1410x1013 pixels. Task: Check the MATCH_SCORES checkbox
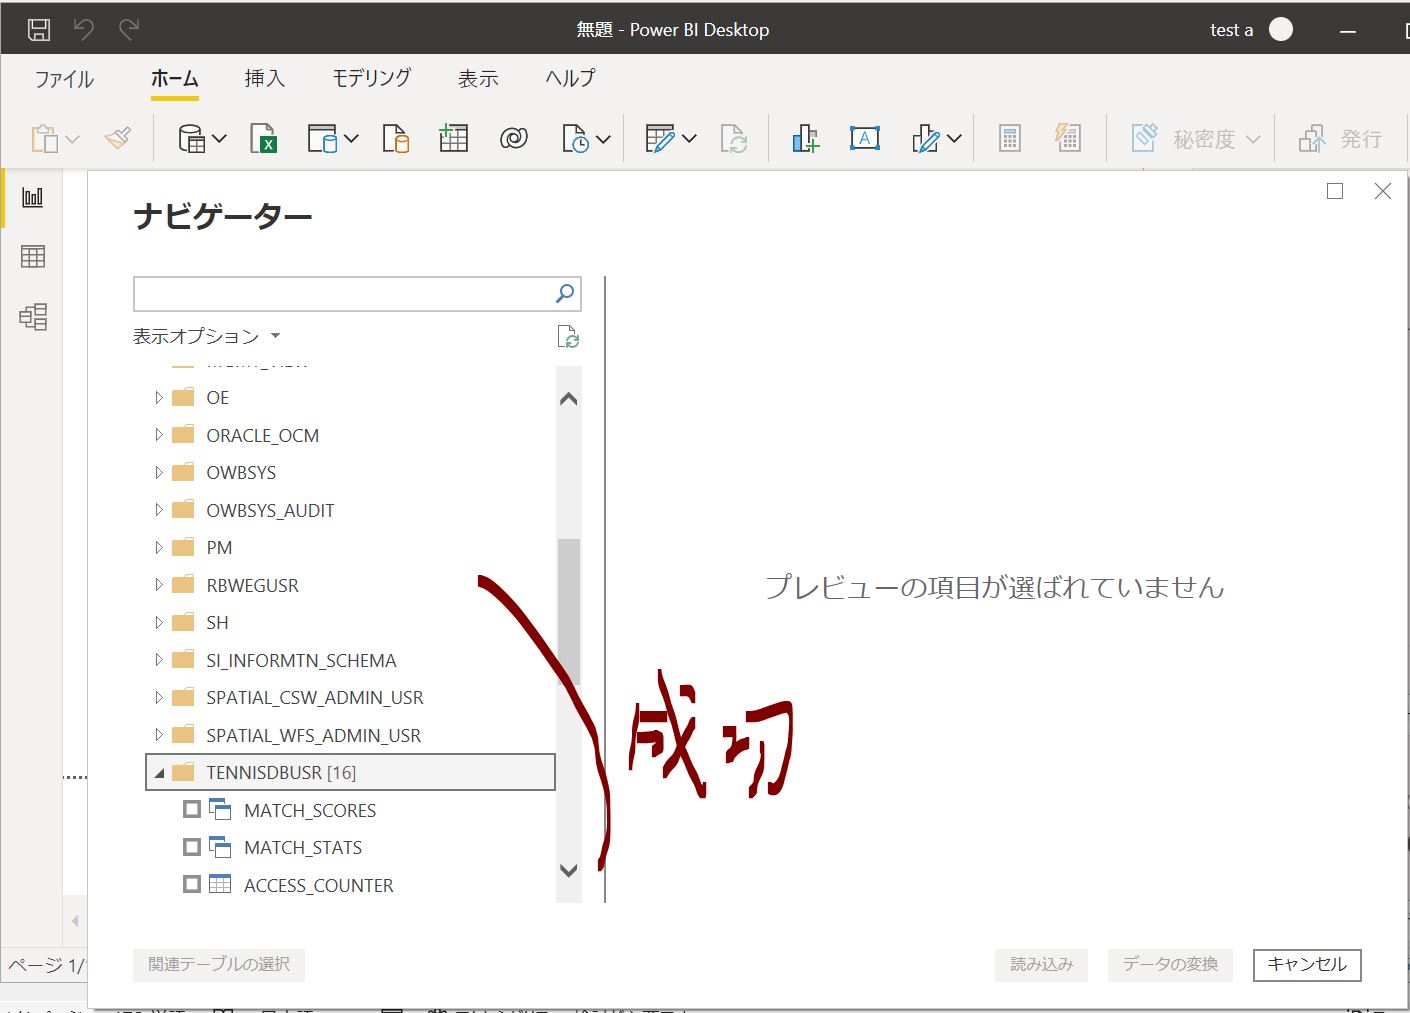(x=192, y=809)
